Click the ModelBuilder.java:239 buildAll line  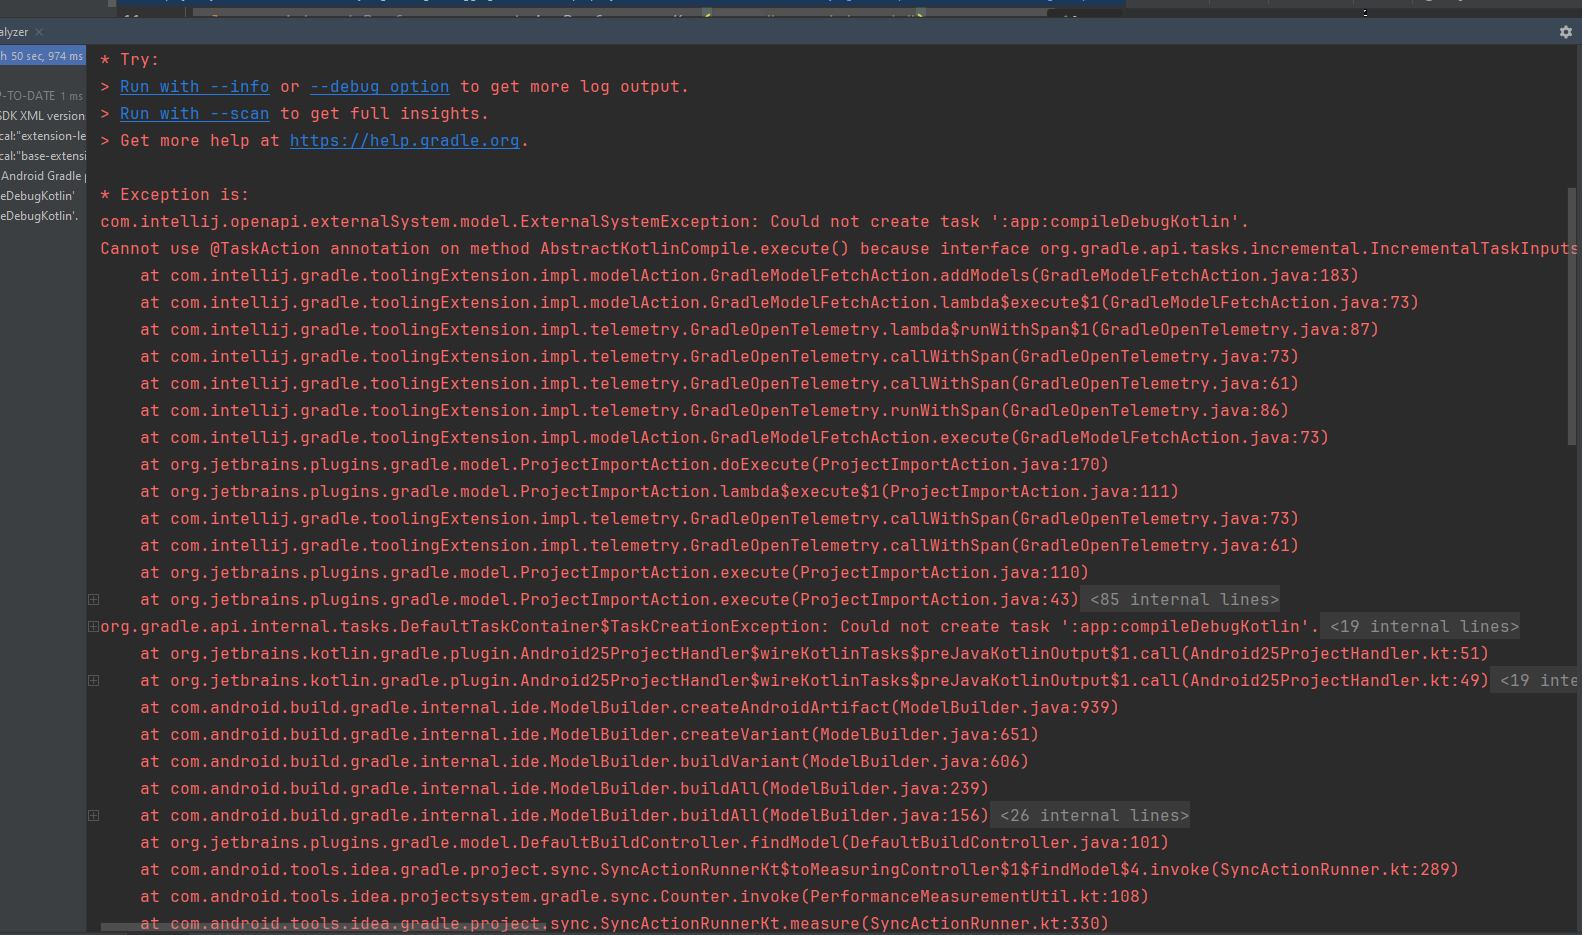pyautogui.click(x=564, y=789)
